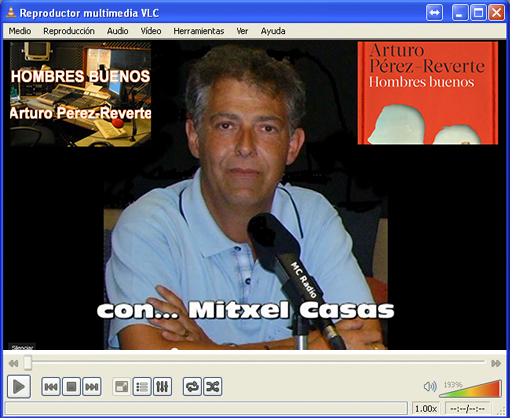Open the Herramientas menu
This screenshot has height=418, width=510.
click(x=199, y=31)
